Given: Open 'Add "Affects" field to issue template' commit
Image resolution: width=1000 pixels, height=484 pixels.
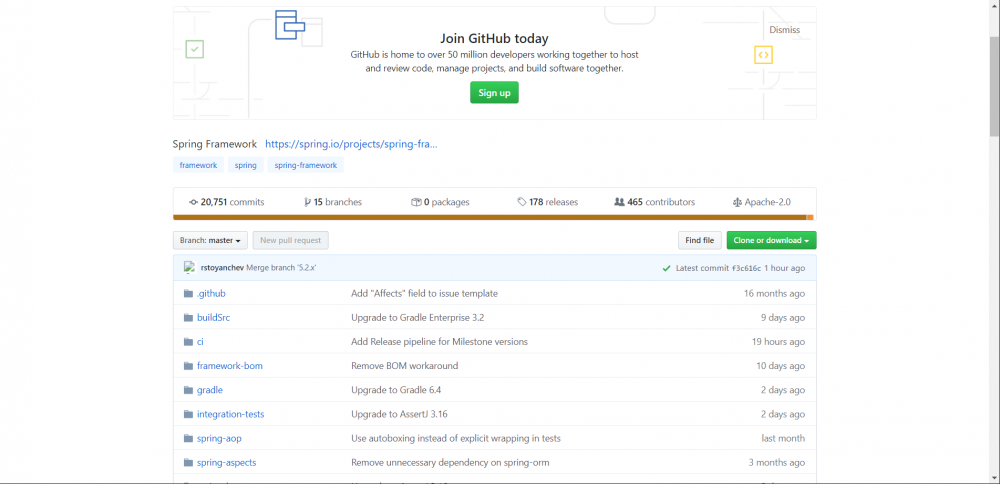Looking at the screenshot, I should tap(425, 293).
